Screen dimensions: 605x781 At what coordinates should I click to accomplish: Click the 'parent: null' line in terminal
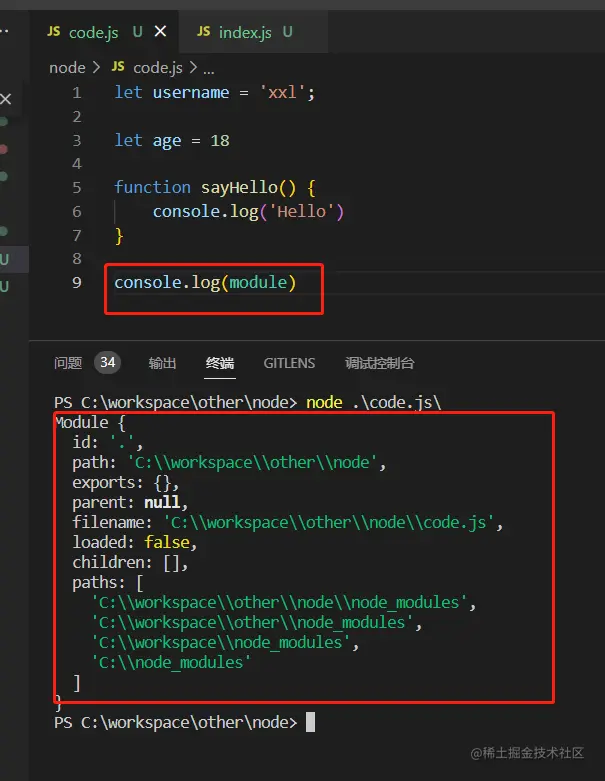[x=130, y=502]
